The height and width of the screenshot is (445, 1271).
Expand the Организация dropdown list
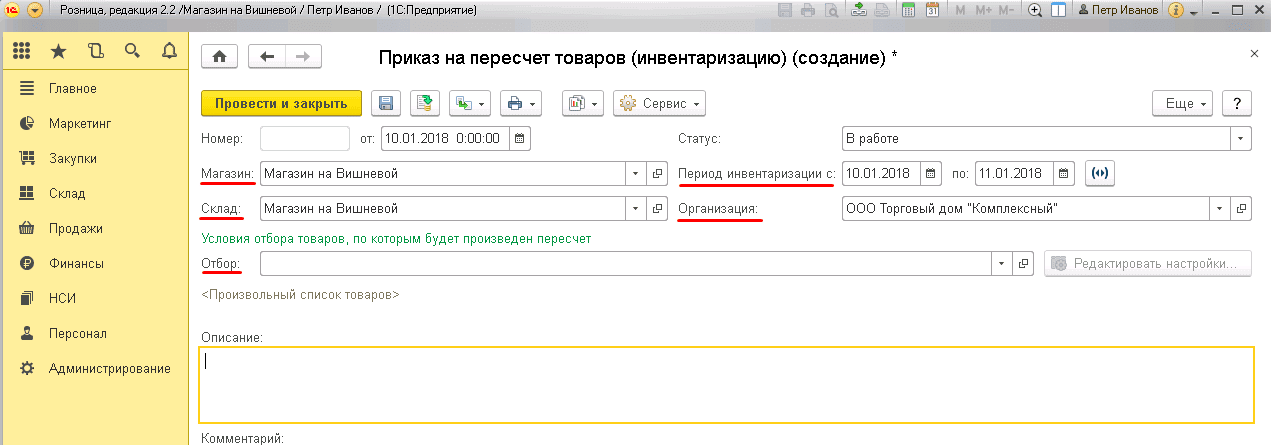tap(1219, 209)
